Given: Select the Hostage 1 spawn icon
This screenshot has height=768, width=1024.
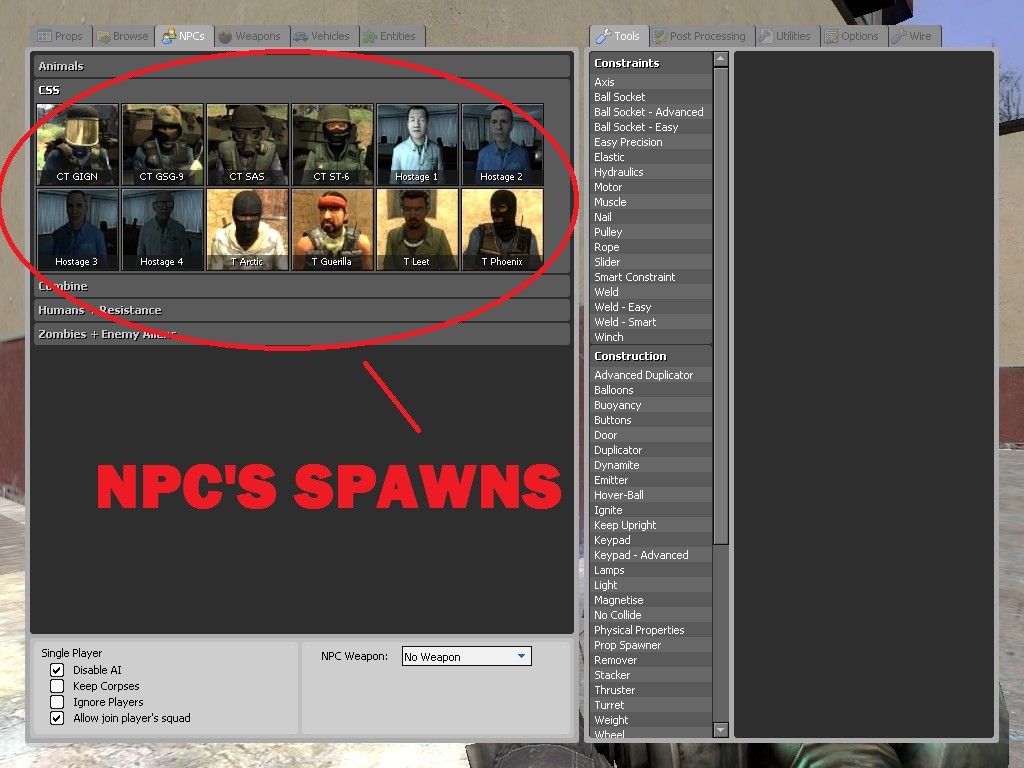Looking at the screenshot, I should (417, 144).
